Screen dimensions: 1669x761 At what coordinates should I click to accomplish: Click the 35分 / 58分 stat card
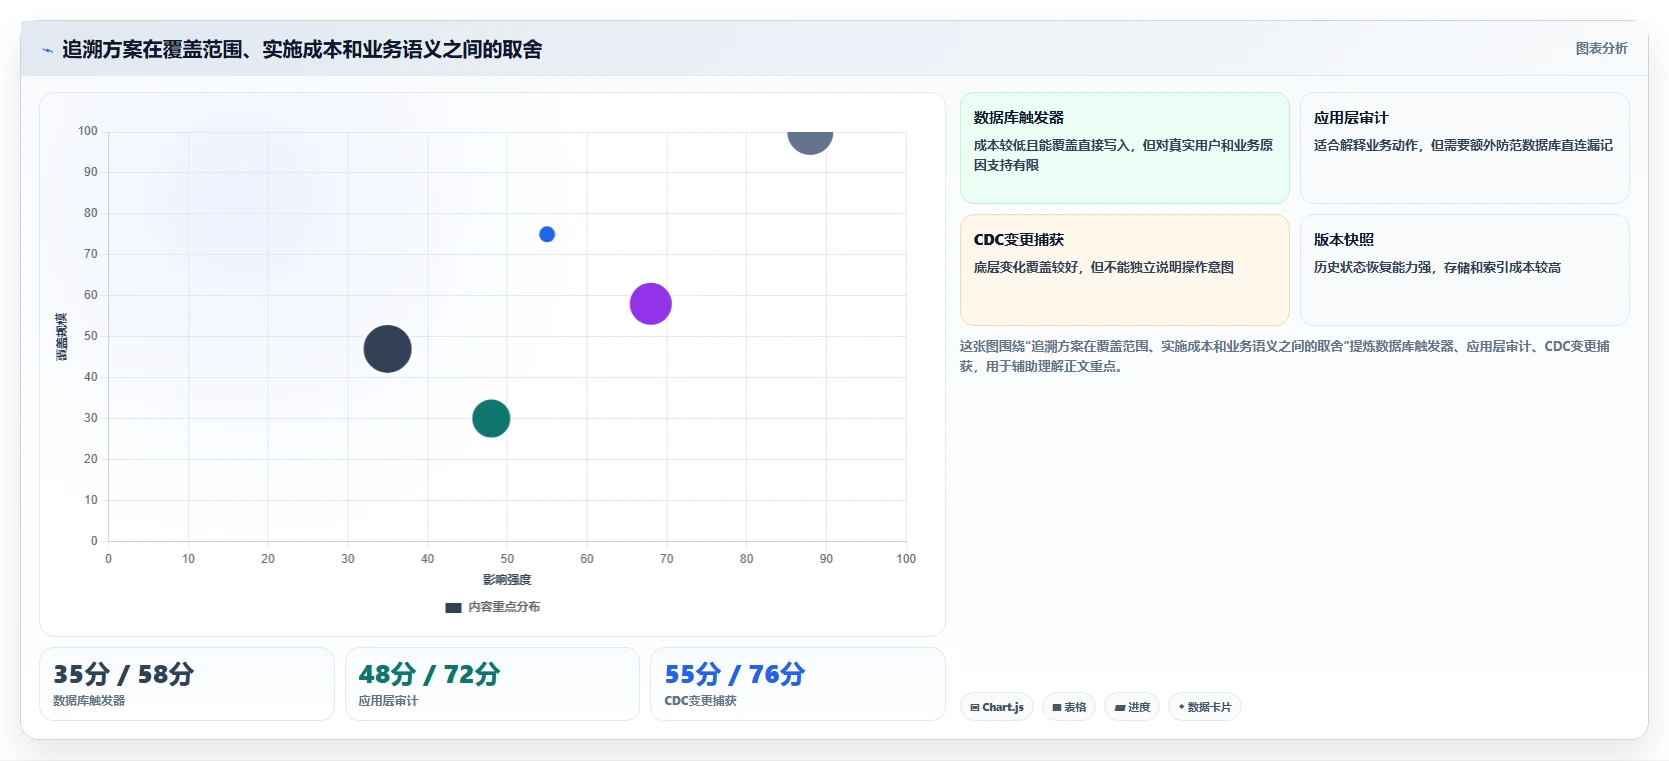click(187, 684)
